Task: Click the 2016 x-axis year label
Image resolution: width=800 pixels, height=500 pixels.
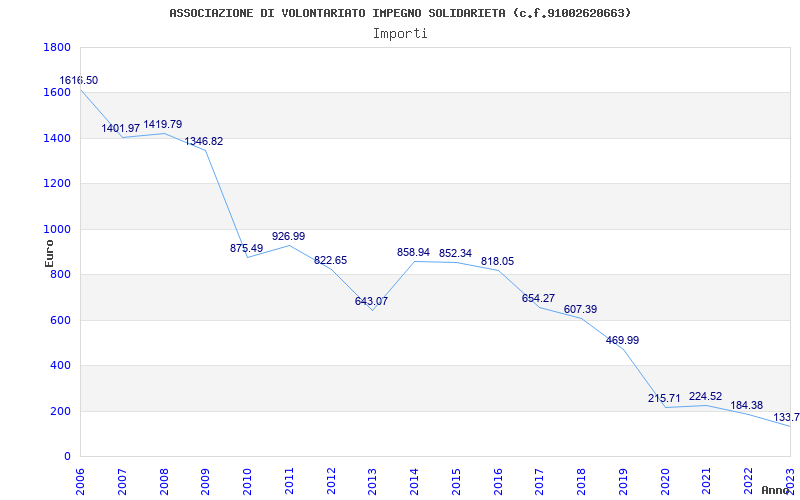Action: pyautogui.click(x=498, y=481)
